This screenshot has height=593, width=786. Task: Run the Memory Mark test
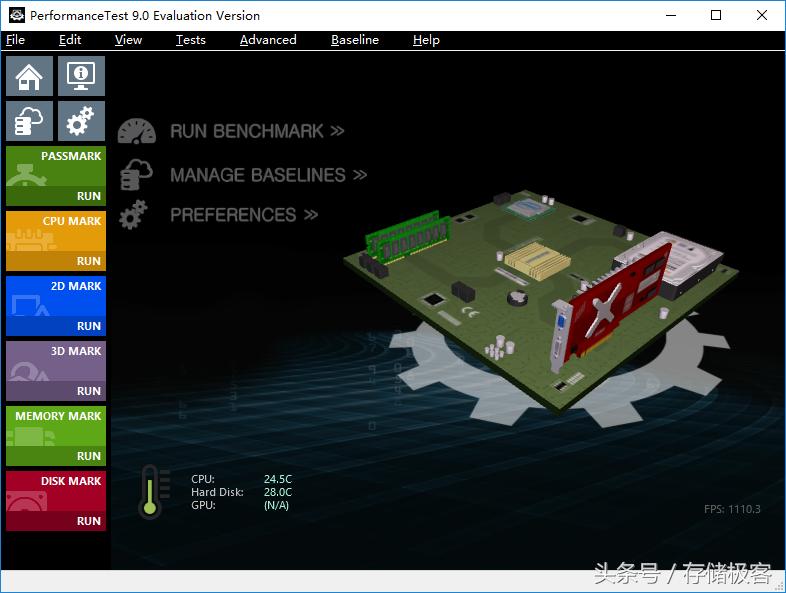pyautogui.click(x=88, y=456)
